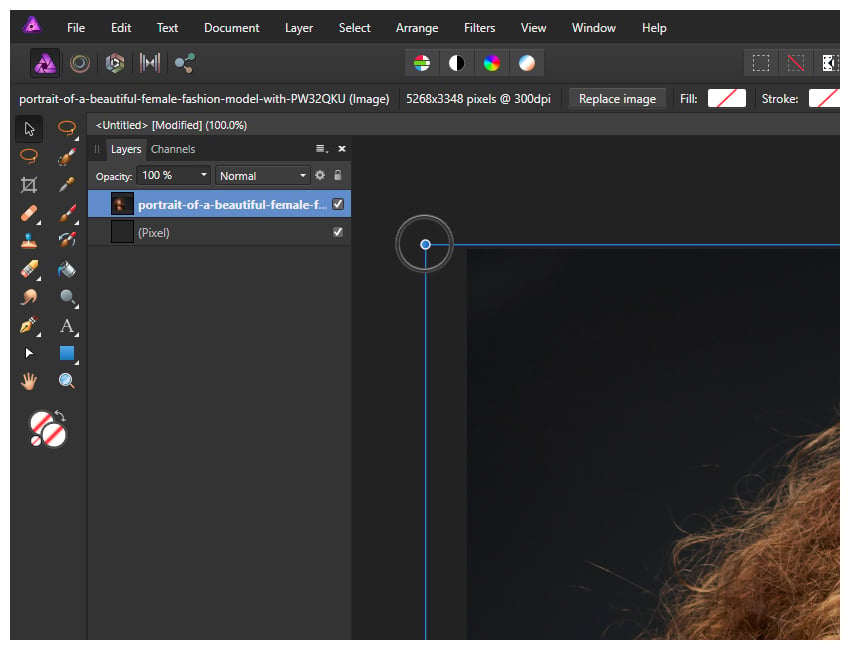Screen dimensions: 850x650
Task: Click the Affinity Photo app logo
Action: point(33,25)
